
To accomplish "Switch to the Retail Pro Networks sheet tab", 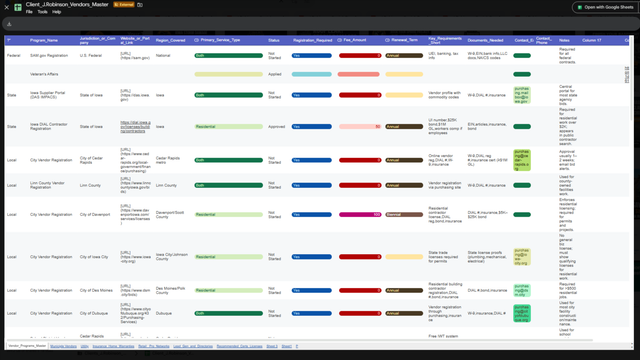I will [153, 346].
